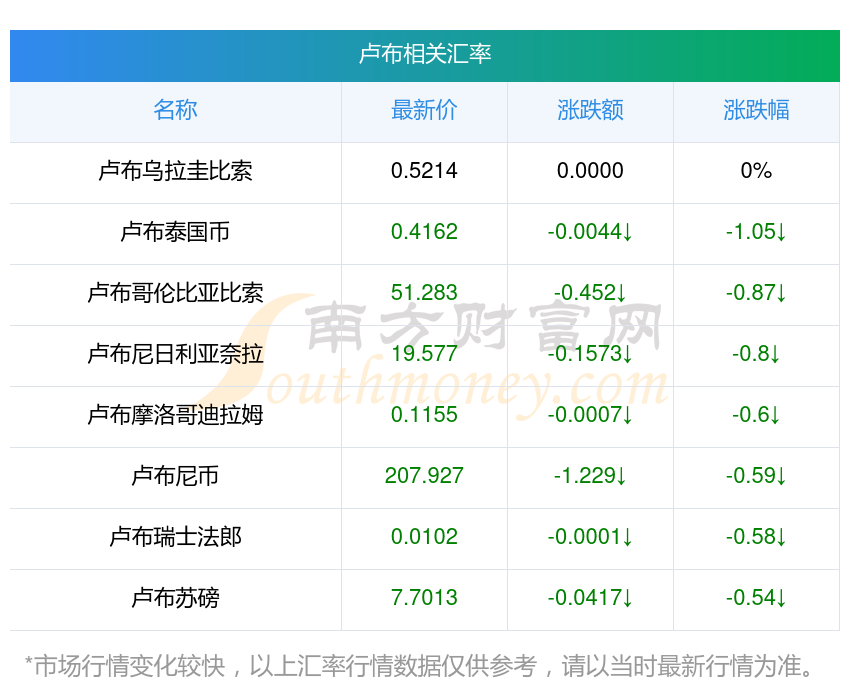Select the 名称 column header
Image resolution: width=850 pixels, height=698 pixels.
tap(175, 110)
